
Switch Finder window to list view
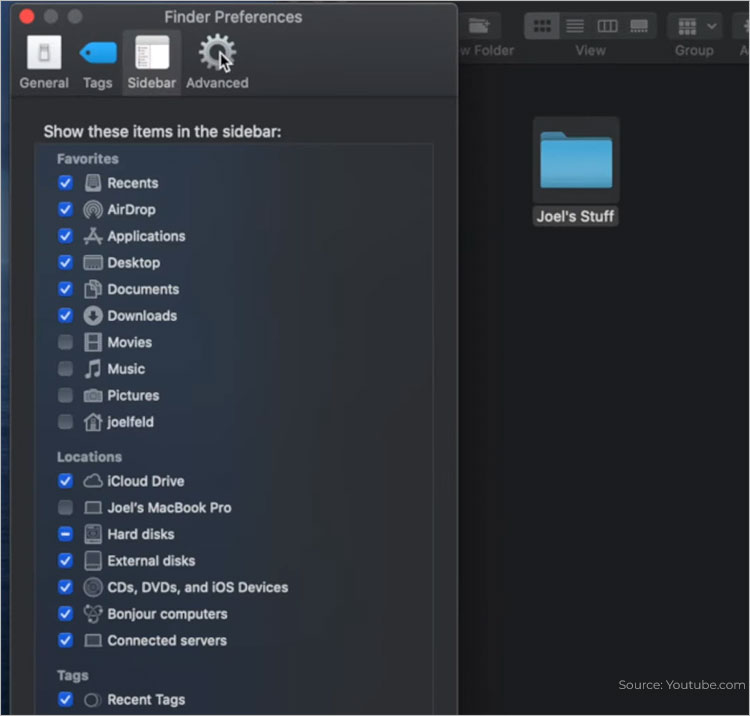pyautogui.click(x=574, y=25)
